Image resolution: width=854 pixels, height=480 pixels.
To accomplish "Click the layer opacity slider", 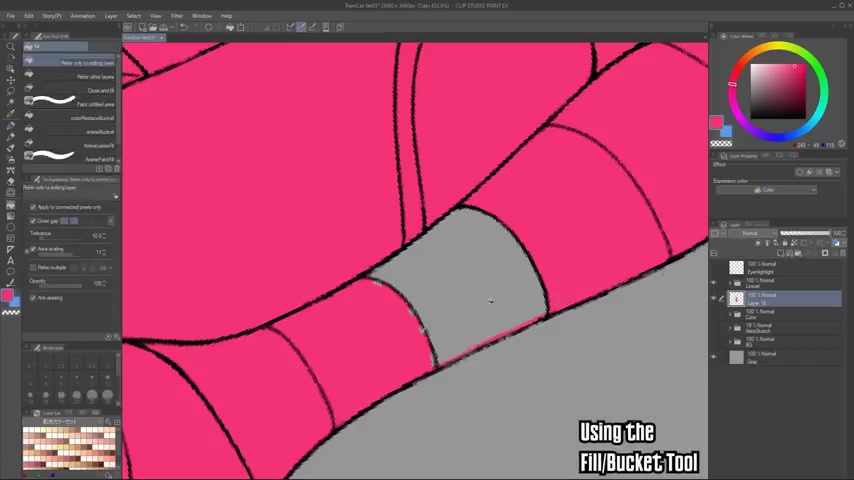I will (805, 233).
